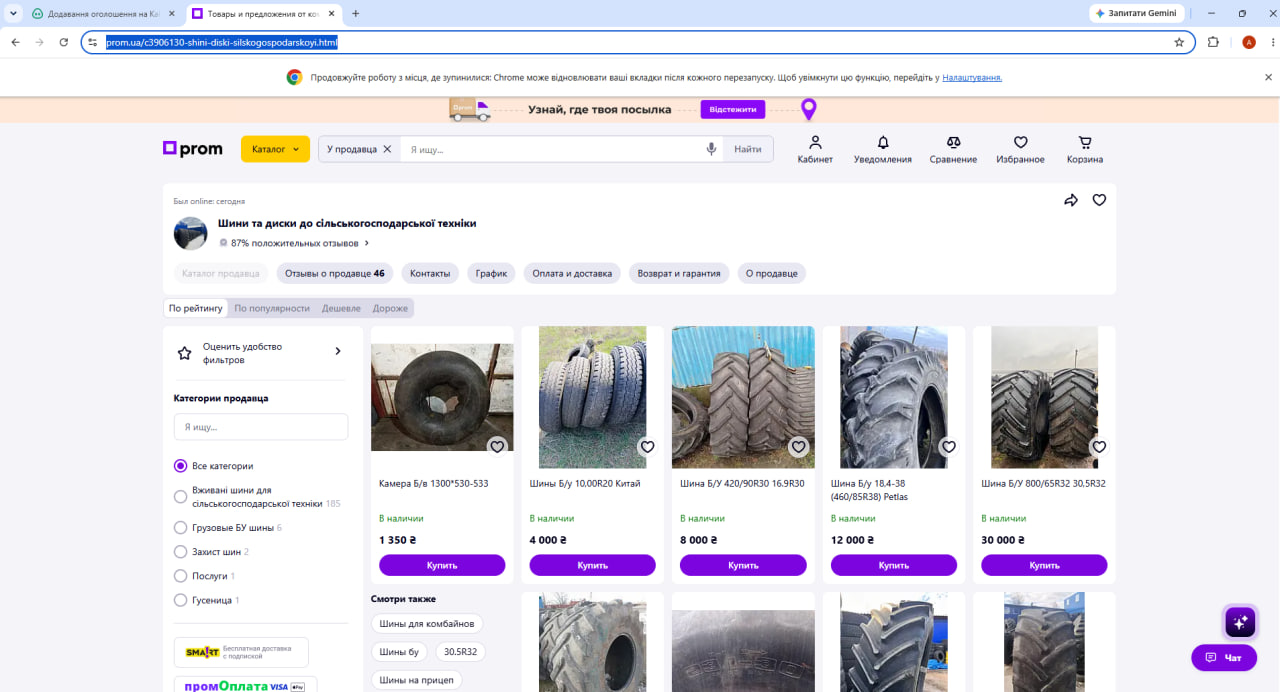Select Вживані шини для сільськогосподарської техніки category

click(181, 497)
